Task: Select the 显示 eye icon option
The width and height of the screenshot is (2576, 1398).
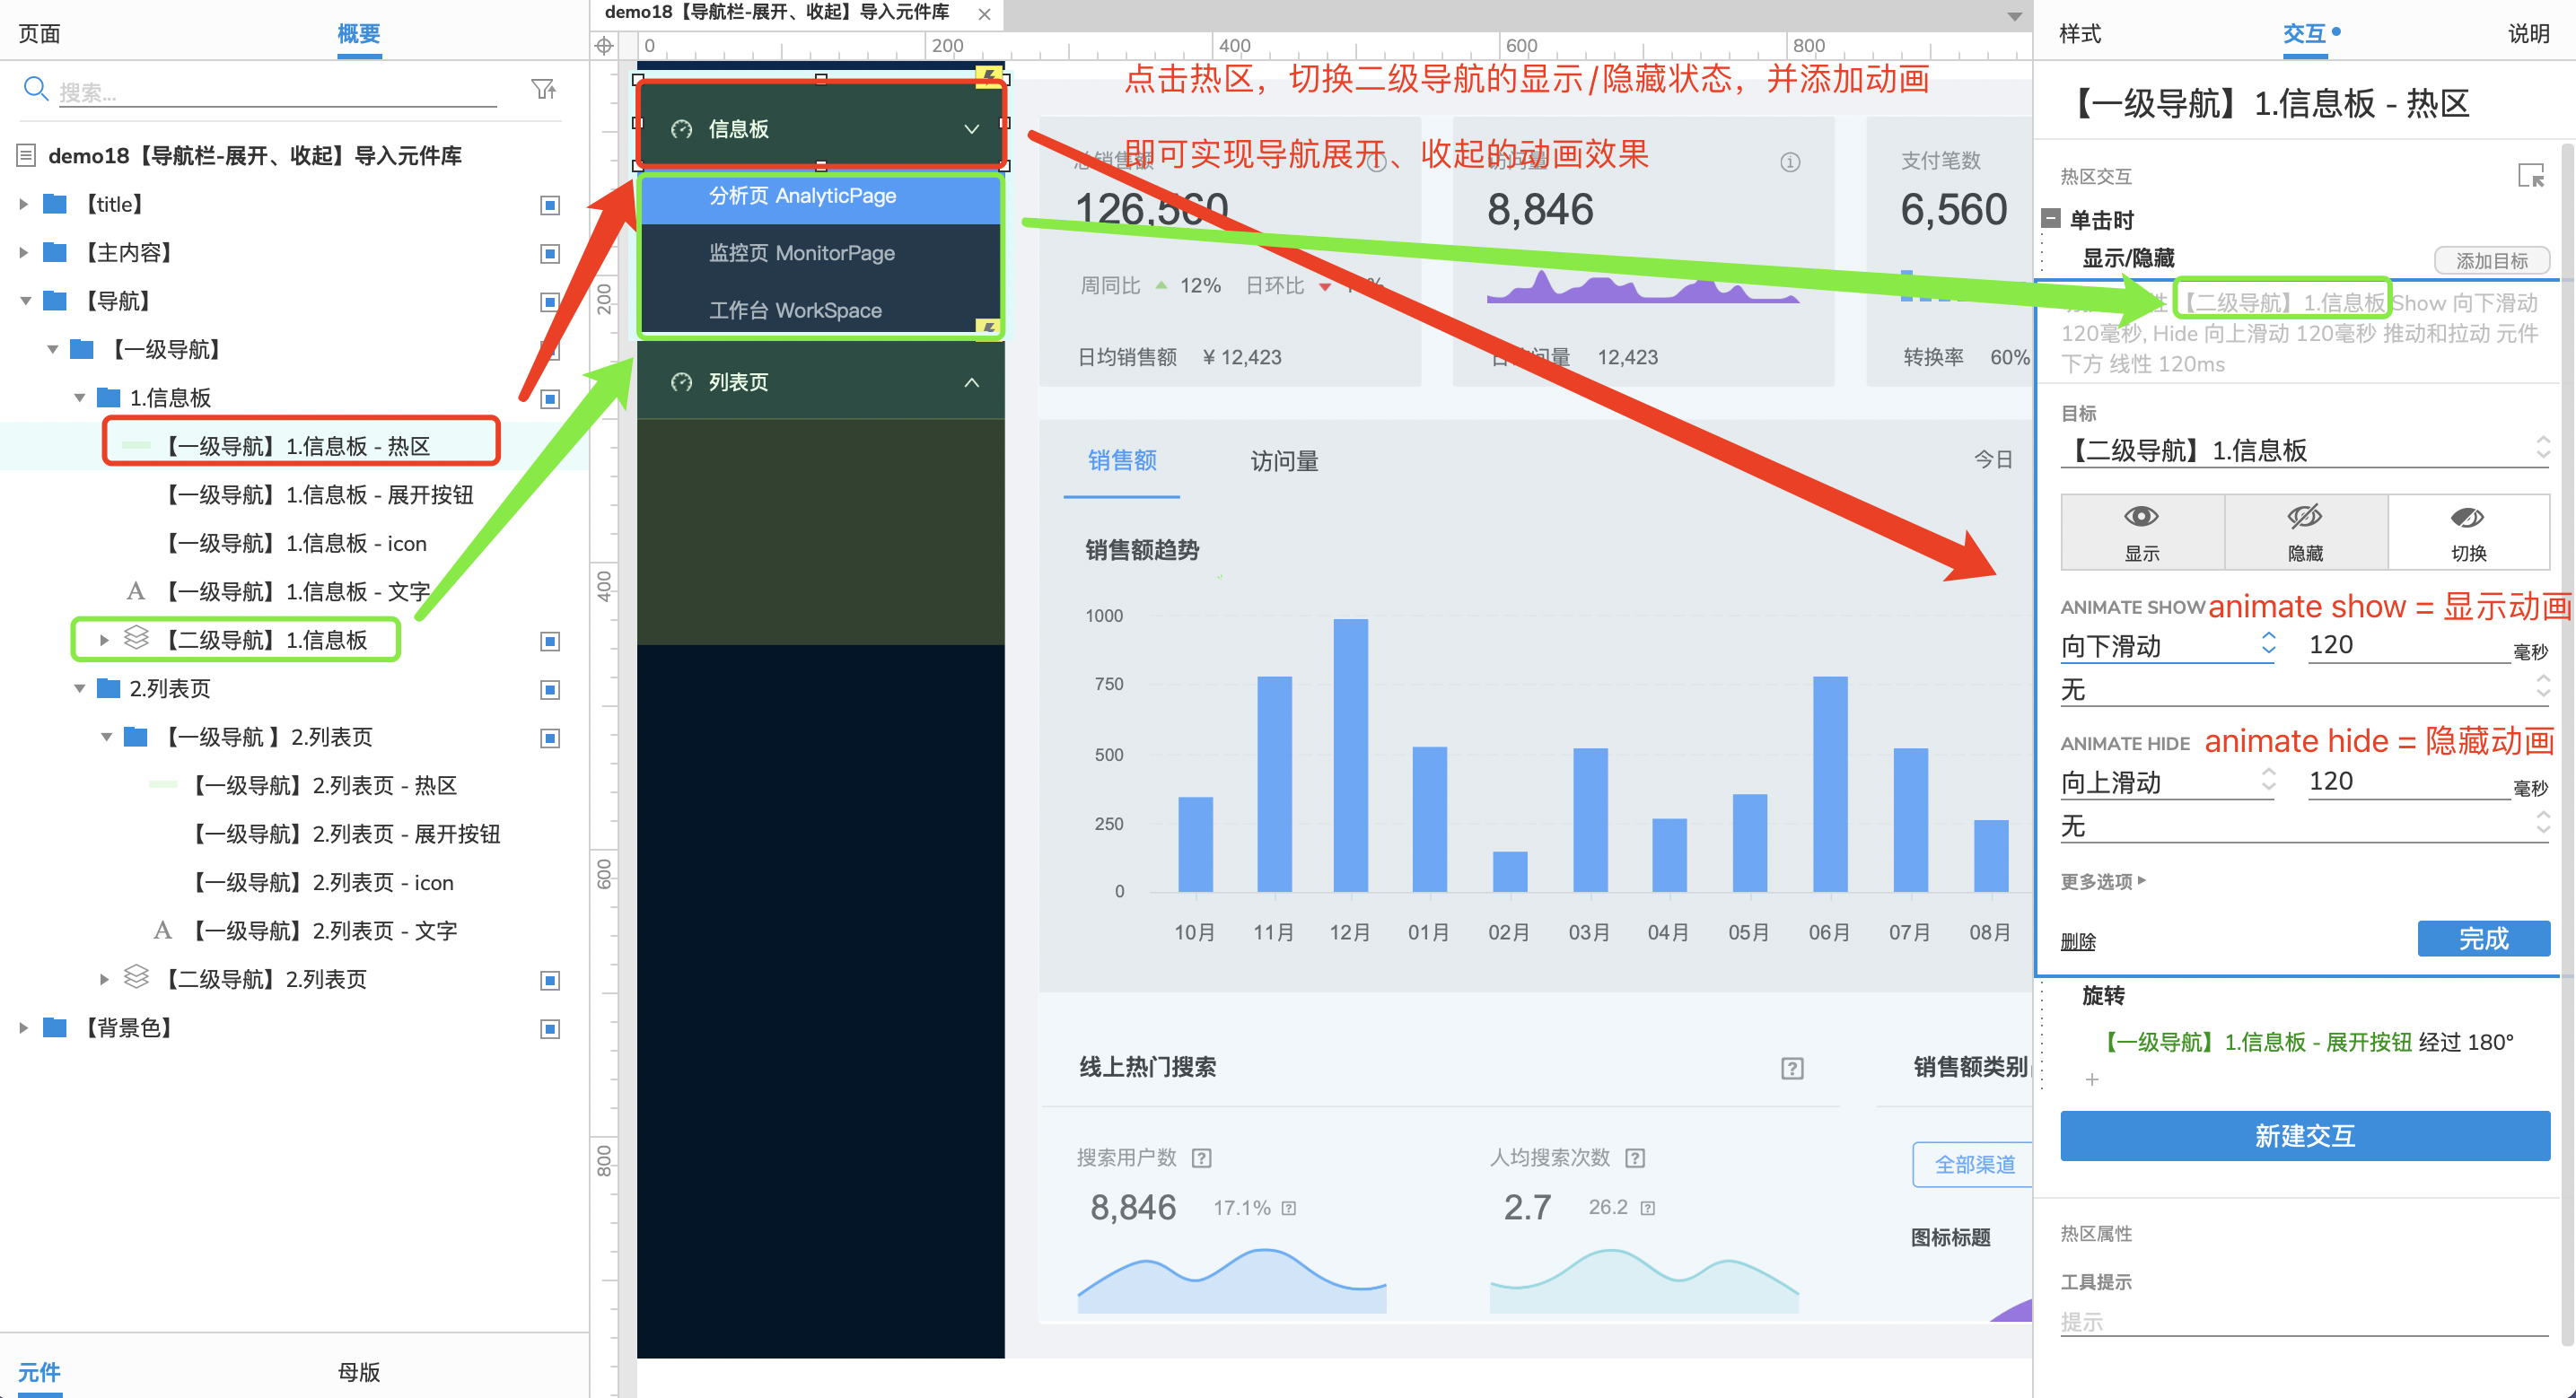Action: [x=2141, y=532]
